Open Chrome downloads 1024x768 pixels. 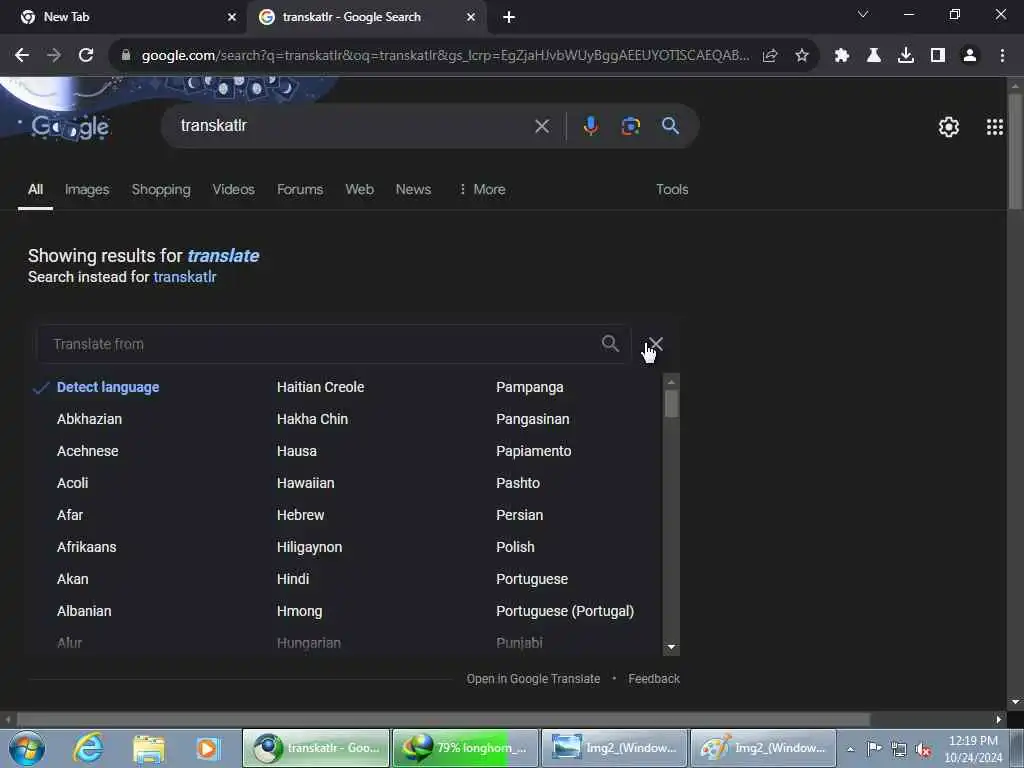point(906,56)
